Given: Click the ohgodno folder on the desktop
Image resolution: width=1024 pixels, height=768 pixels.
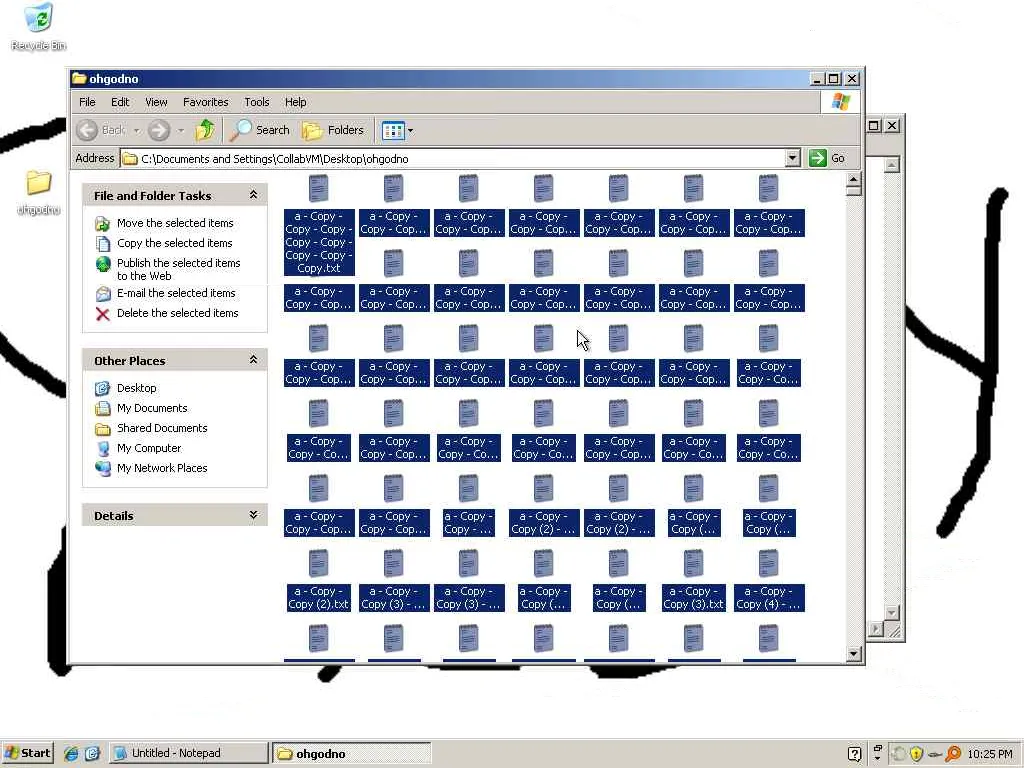Looking at the screenshot, I should coord(39,192).
